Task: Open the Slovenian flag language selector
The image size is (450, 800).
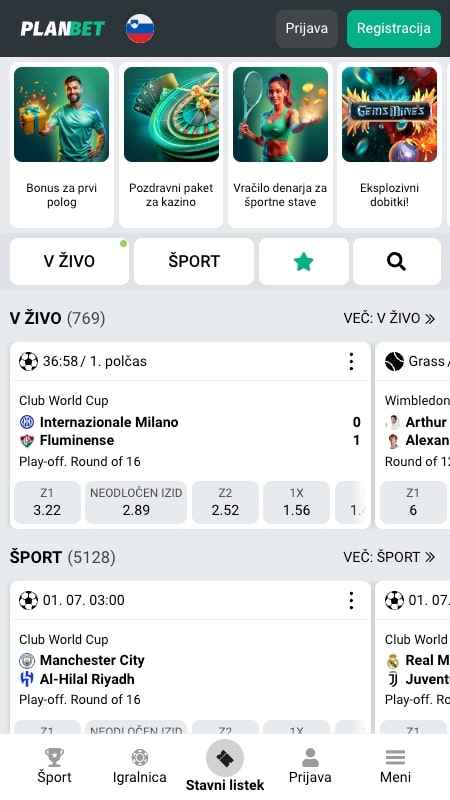Action: tap(140, 29)
